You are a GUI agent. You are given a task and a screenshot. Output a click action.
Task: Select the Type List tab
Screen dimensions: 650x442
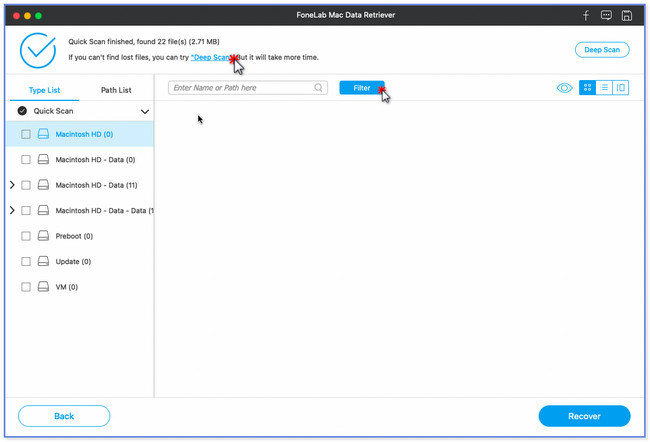tap(44, 90)
